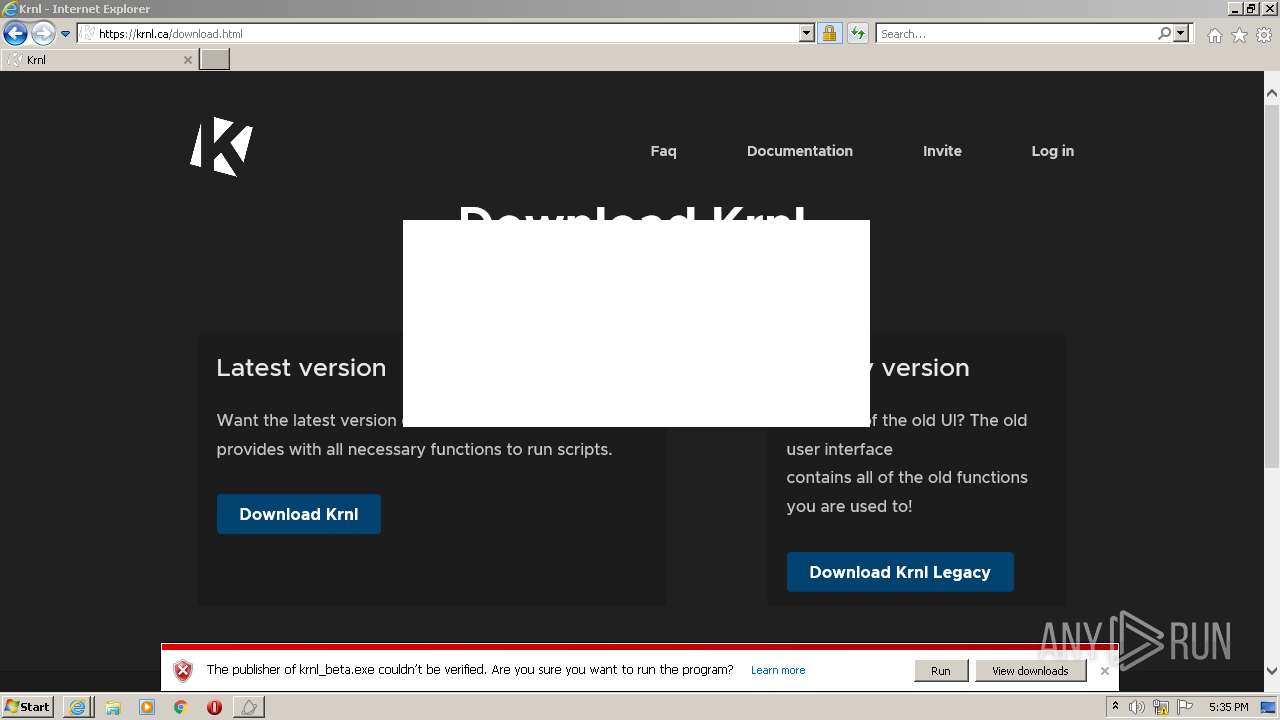Open the search provider dropdown arrow
The width and height of the screenshot is (1280, 720).
pyautogui.click(x=1181, y=34)
